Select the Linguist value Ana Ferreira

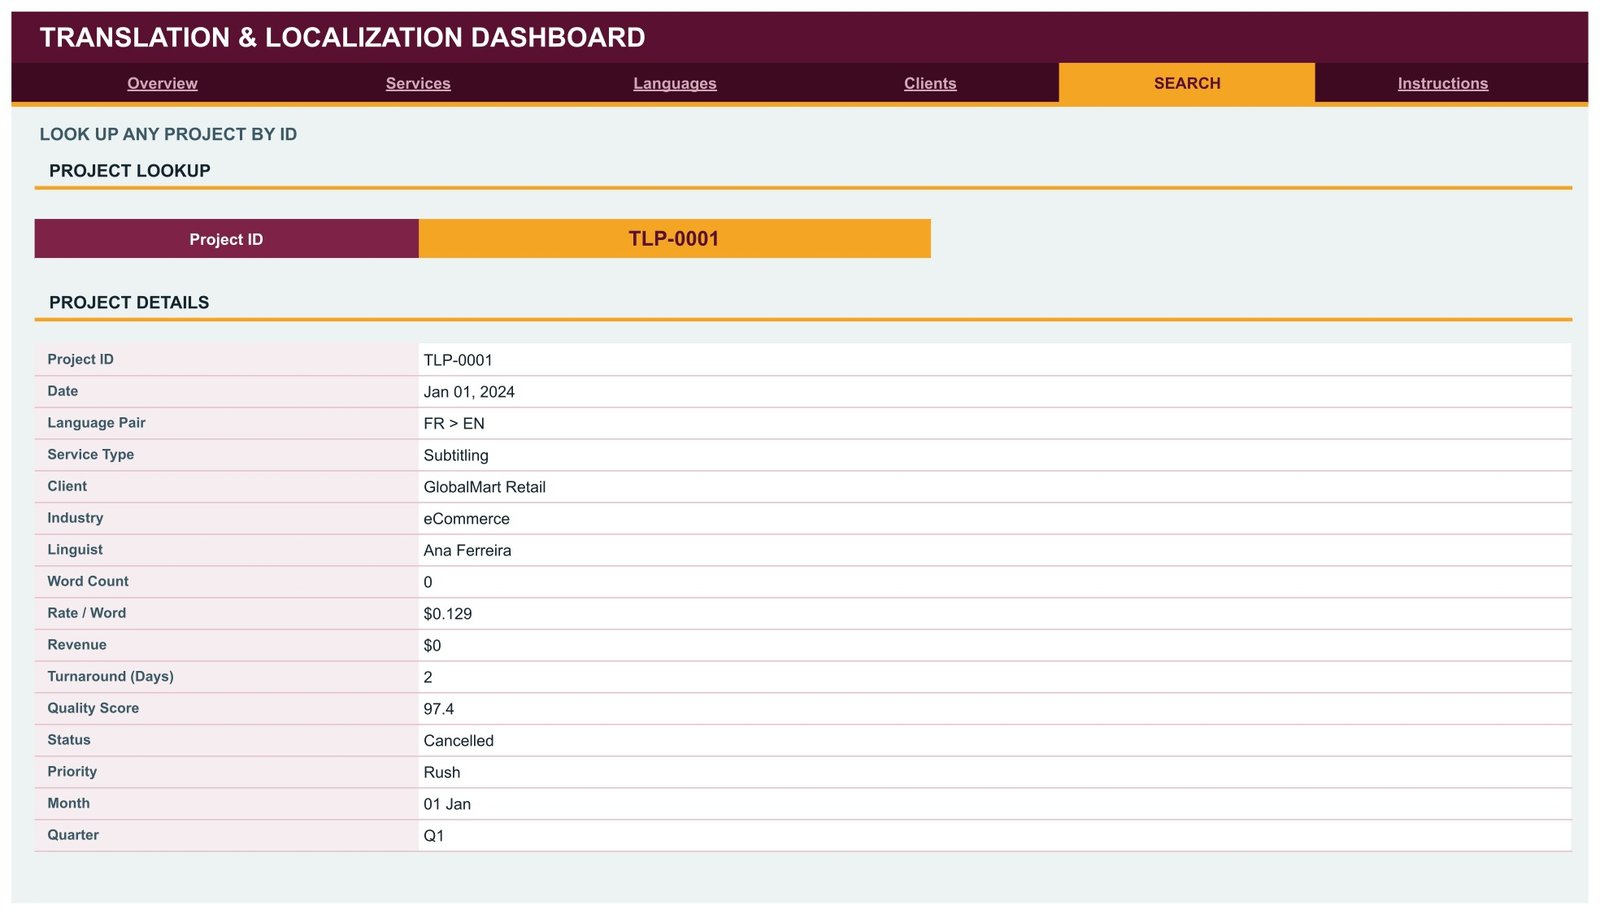point(467,550)
